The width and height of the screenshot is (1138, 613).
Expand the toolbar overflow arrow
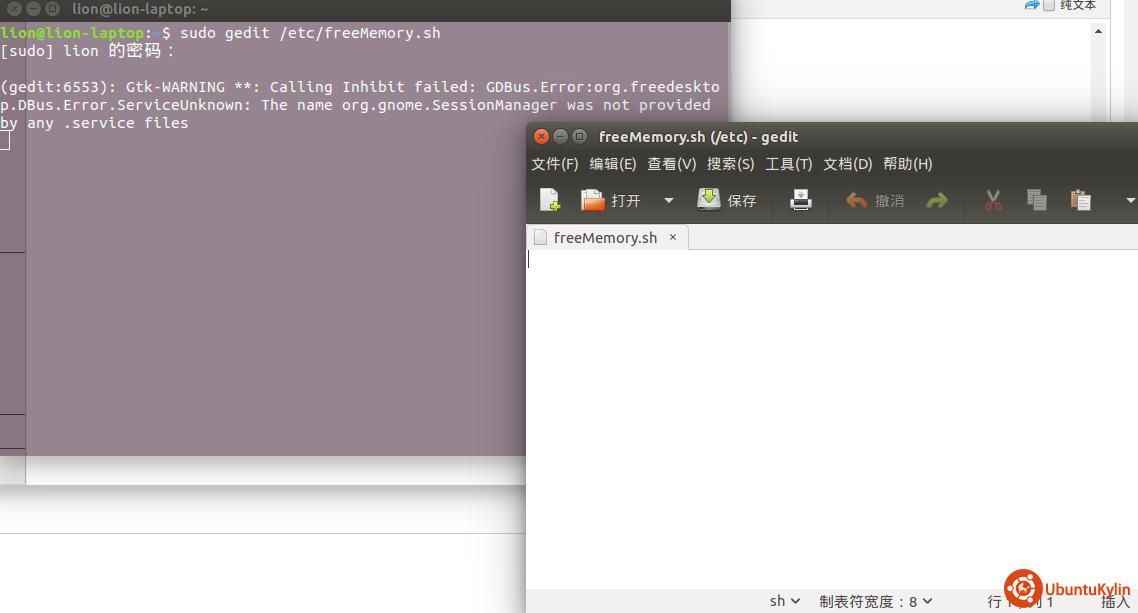click(x=1130, y=201)
